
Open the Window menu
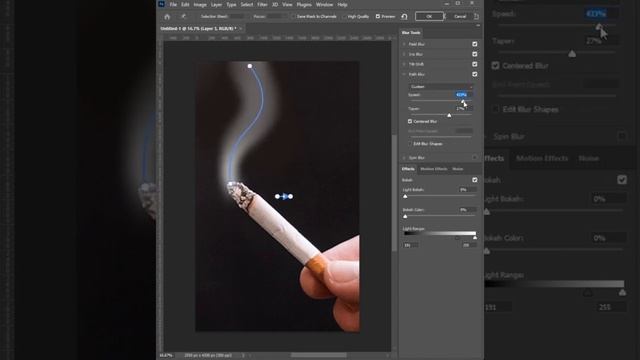click(324, 4)
